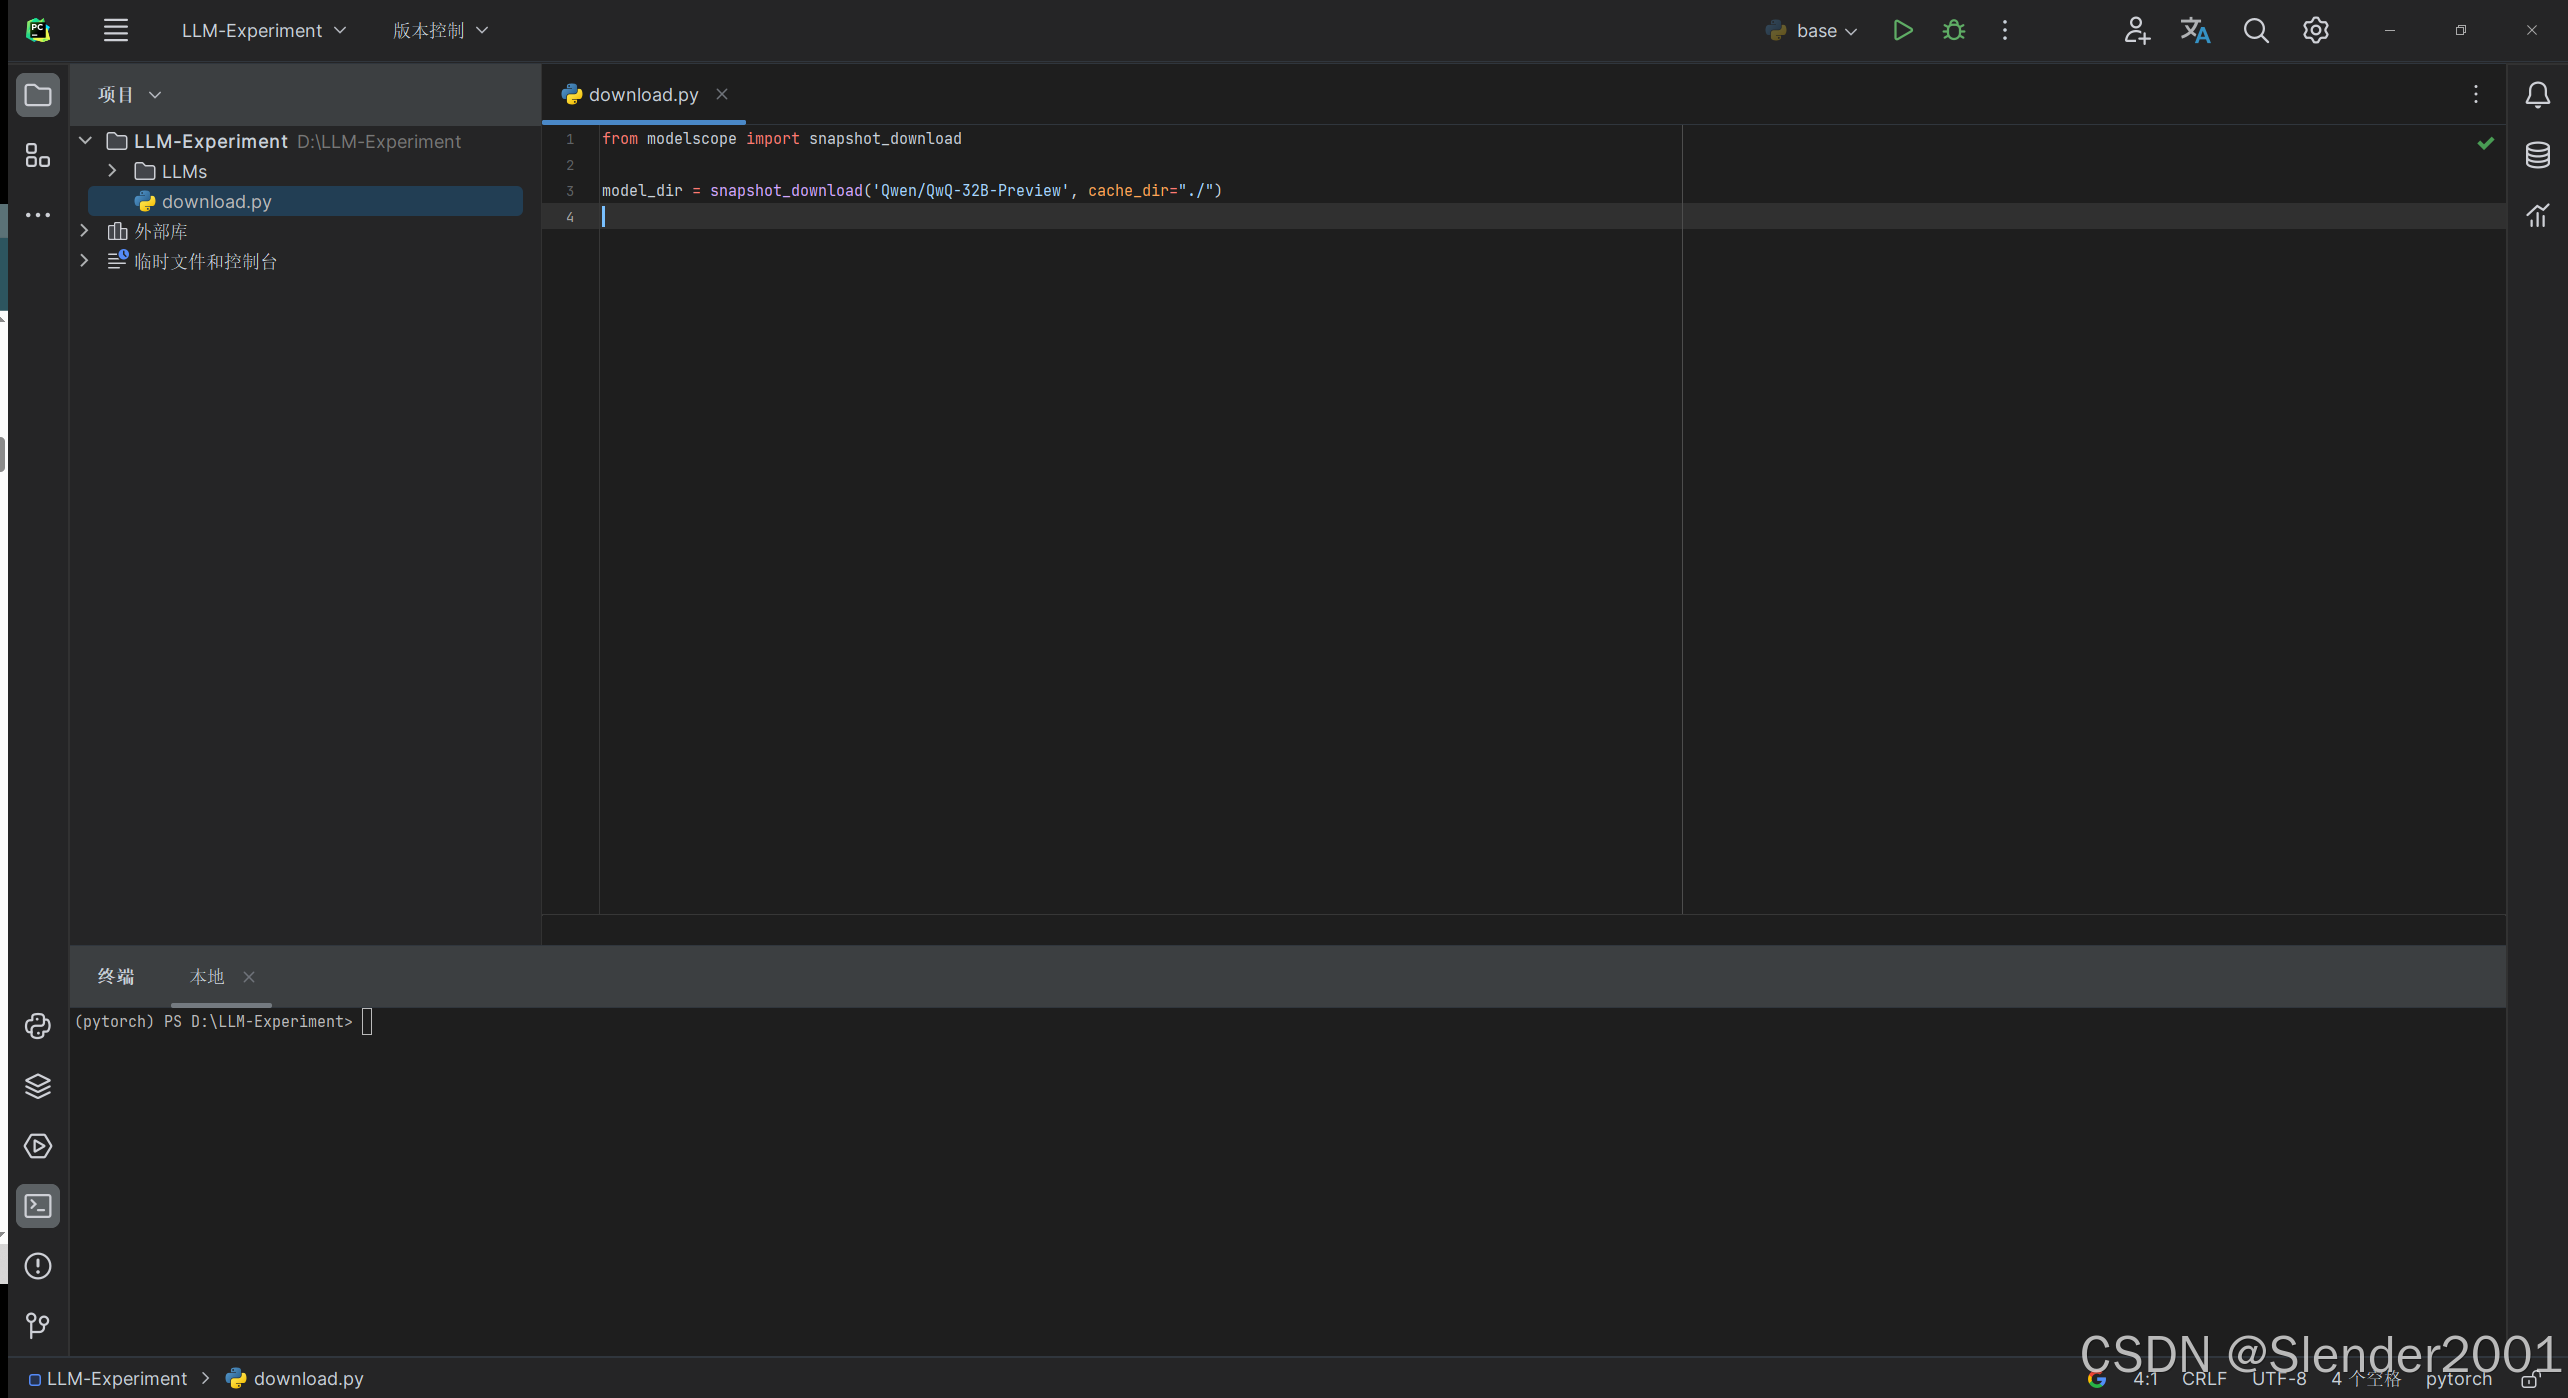Open Notifications bell panel
2568x1398 pixels.
[x=2538, y=95]
